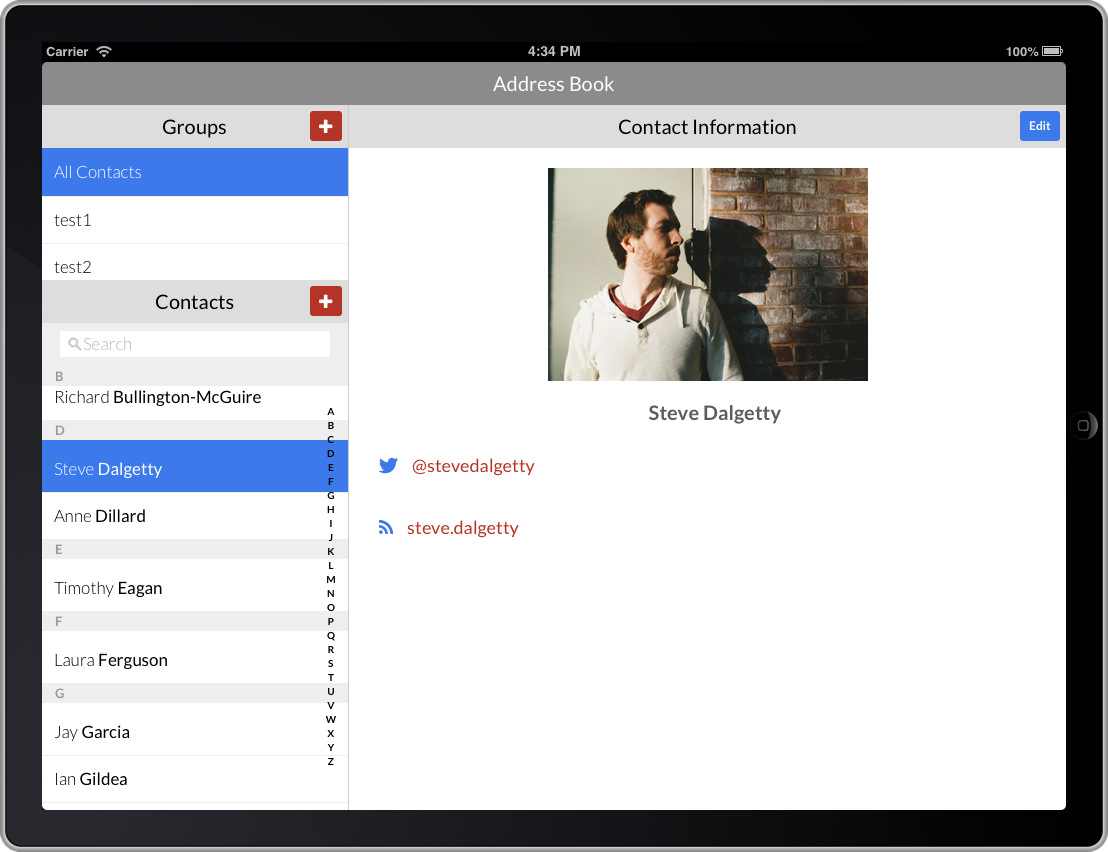
Task: Click the 100% battery percentage
Action: tap(1022, 52)
